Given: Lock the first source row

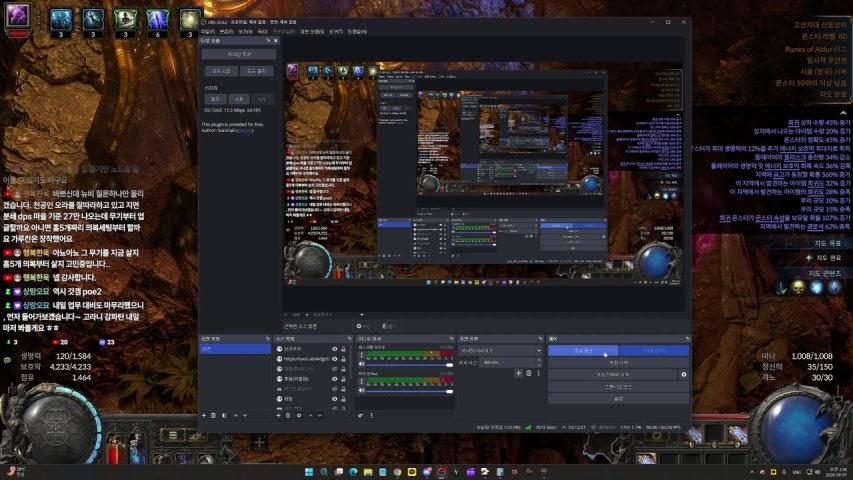Looking at the screenshot, I should click(x=343, y=349).
